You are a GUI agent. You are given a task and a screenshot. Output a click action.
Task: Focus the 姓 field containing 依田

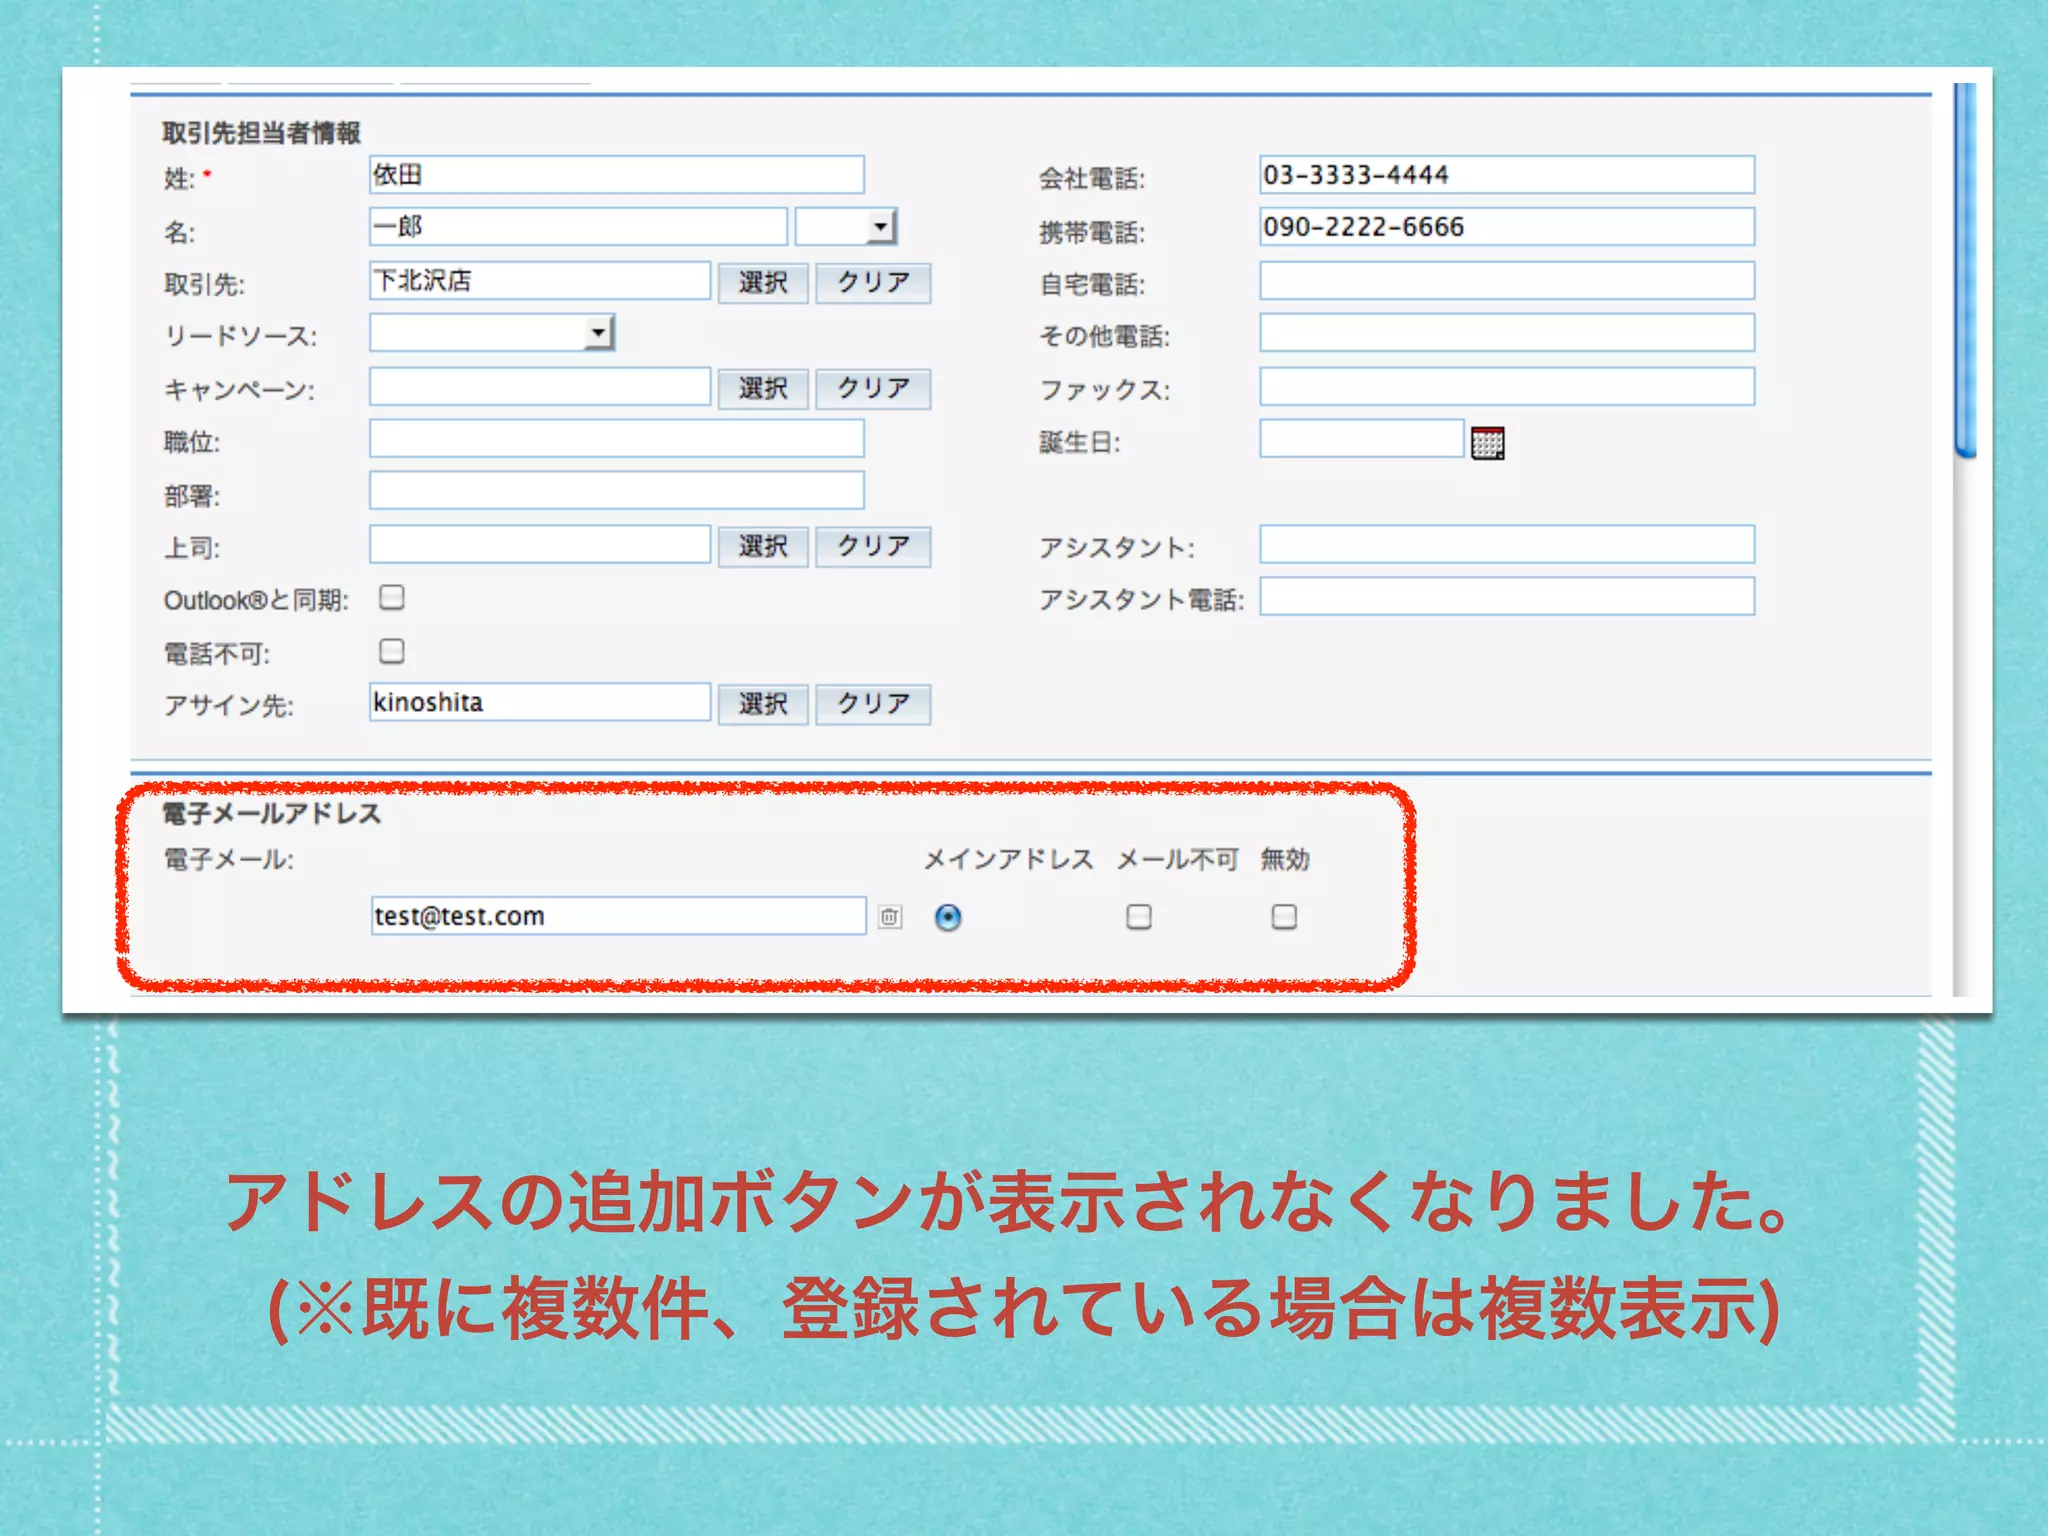coord(616,174)
